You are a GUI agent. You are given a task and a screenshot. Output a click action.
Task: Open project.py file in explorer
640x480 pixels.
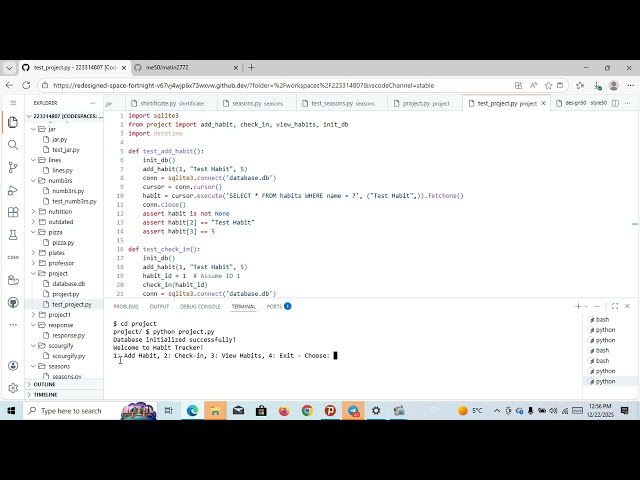coord(65,294)
